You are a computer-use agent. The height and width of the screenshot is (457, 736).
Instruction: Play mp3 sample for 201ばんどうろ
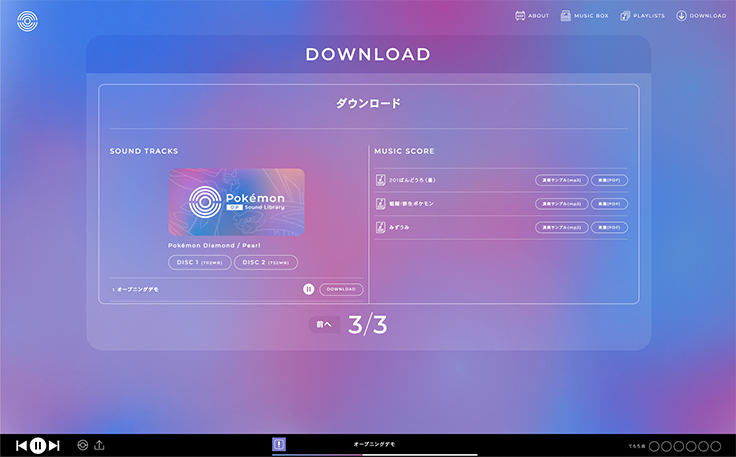pos(561,180)
